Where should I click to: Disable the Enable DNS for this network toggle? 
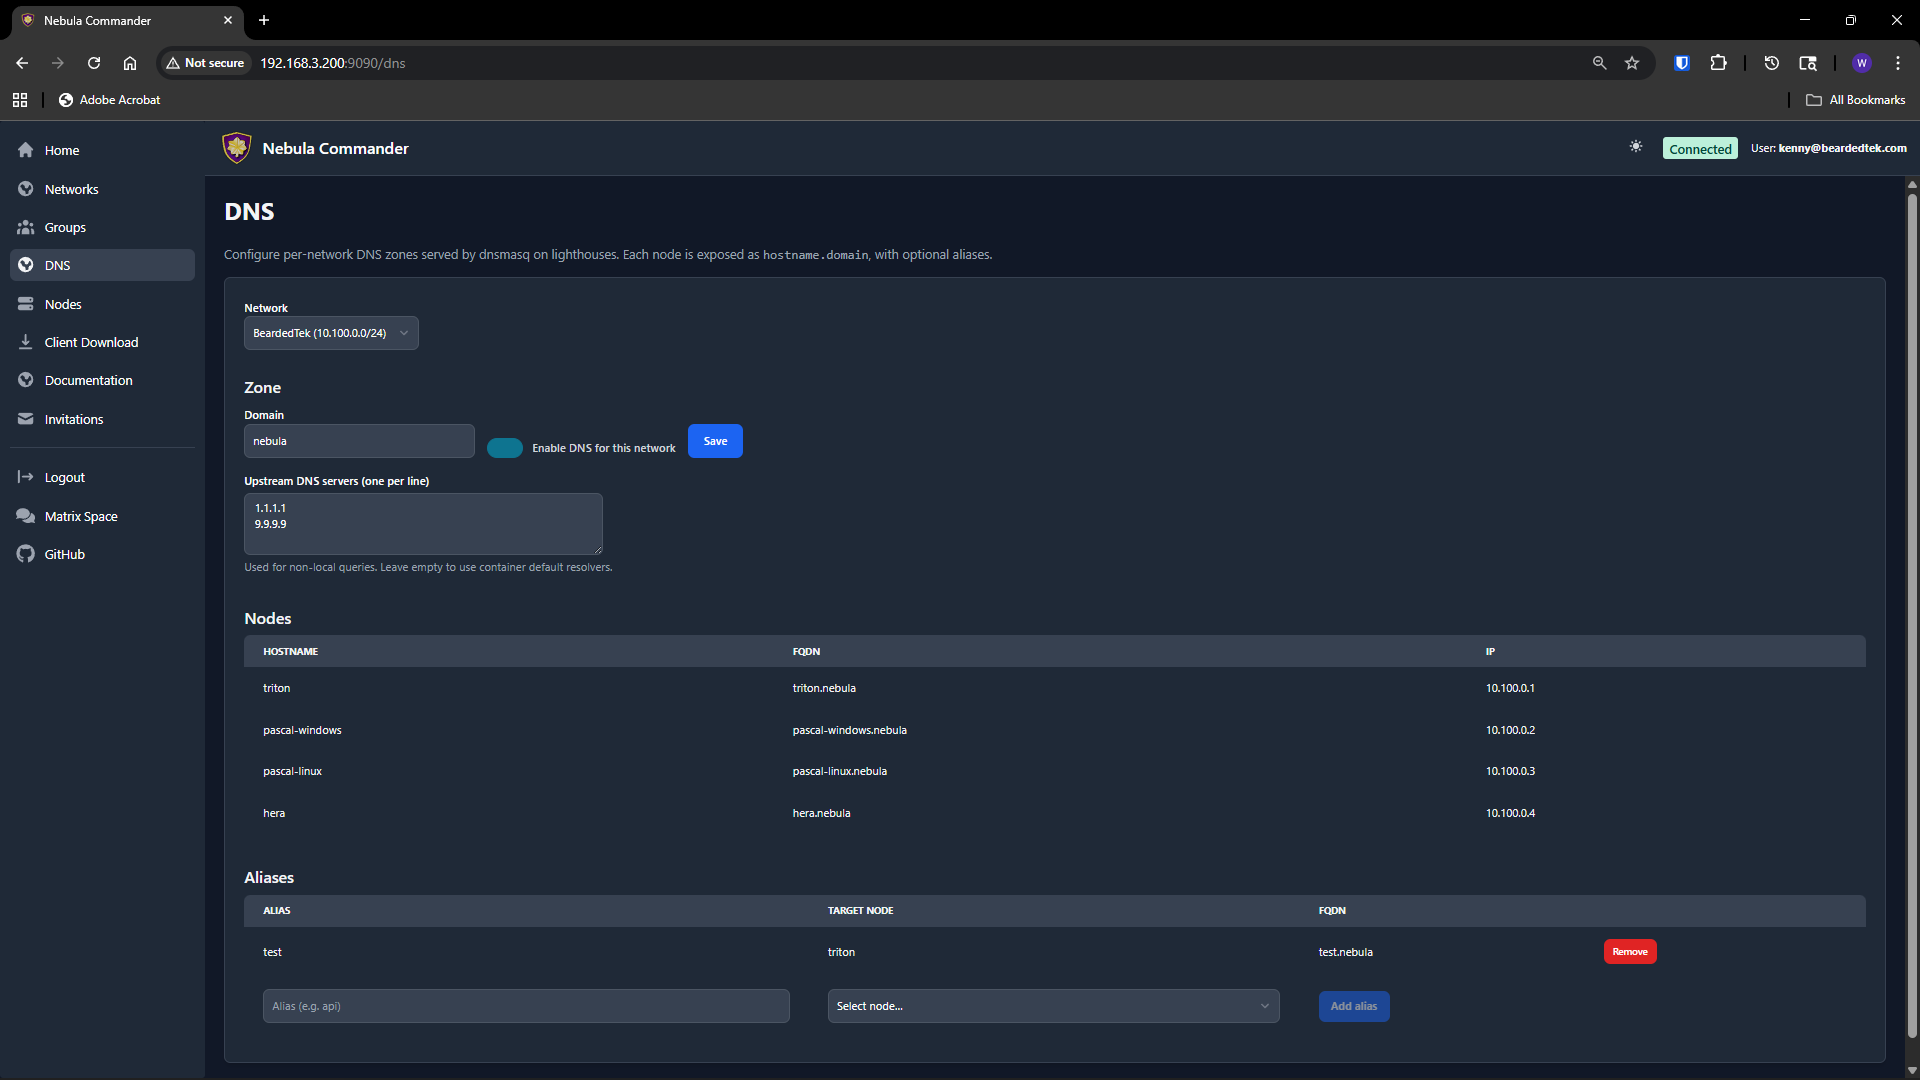click(x=505, y=447)
